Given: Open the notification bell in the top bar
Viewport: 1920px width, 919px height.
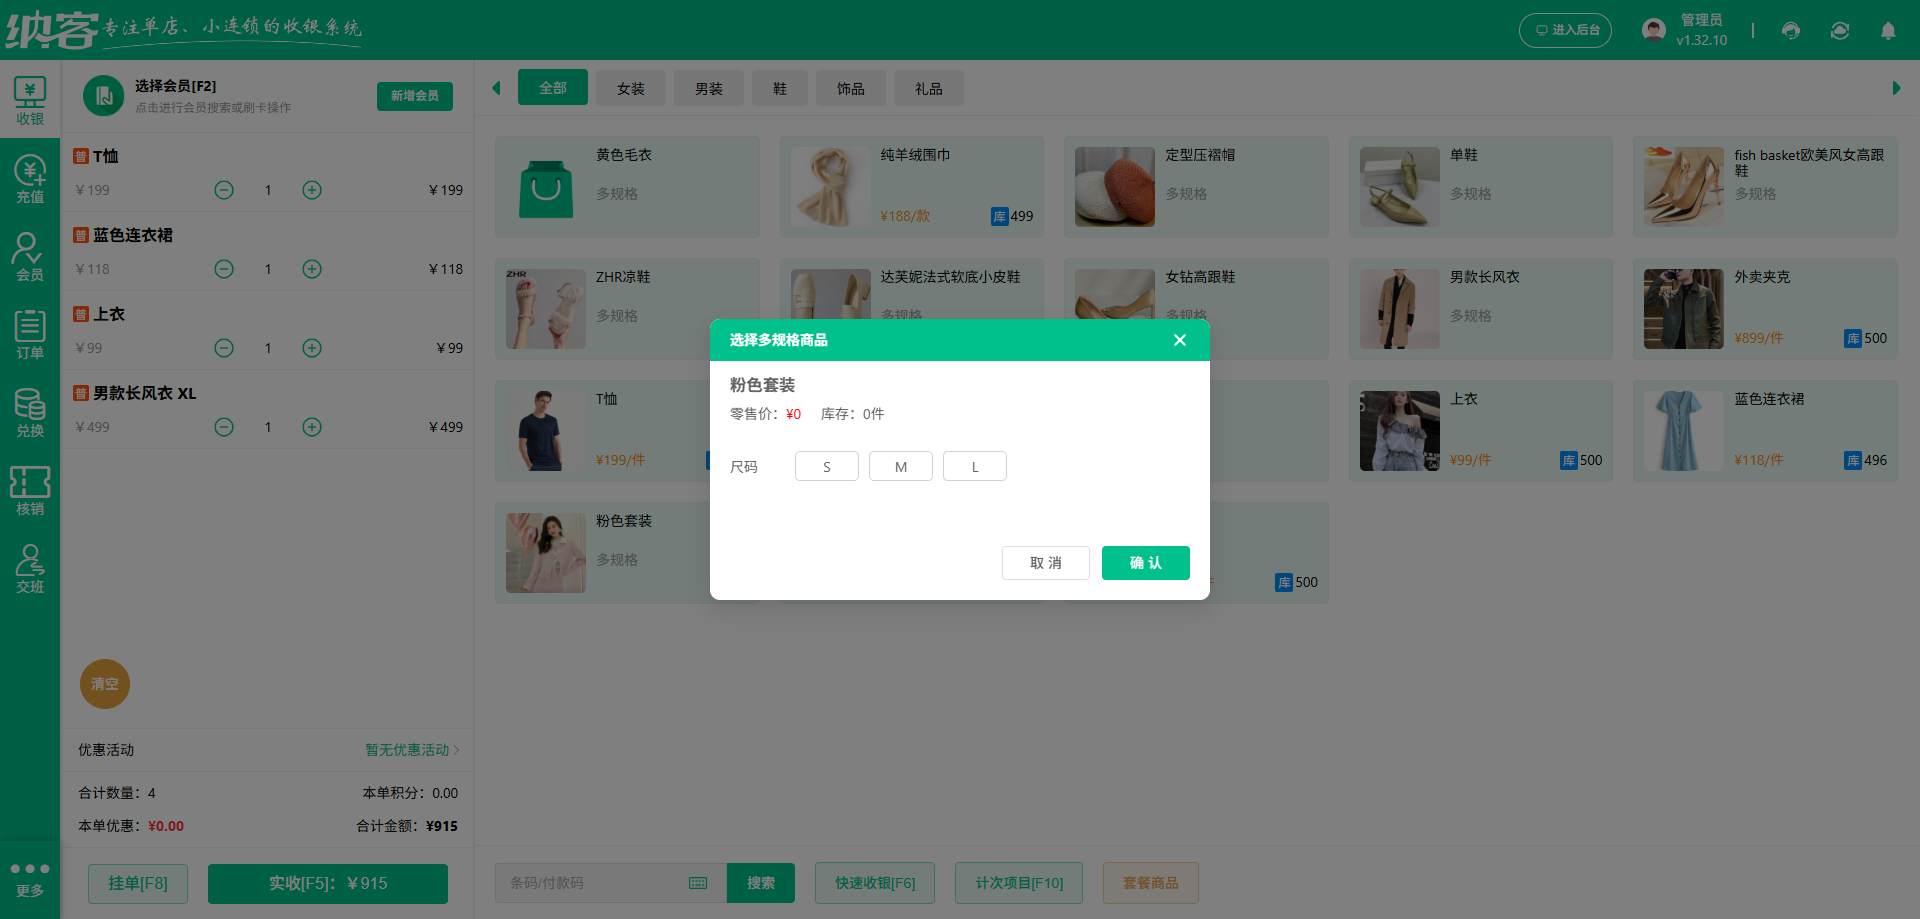Looking at the screenshot, I should click(x=1888, y=30).
